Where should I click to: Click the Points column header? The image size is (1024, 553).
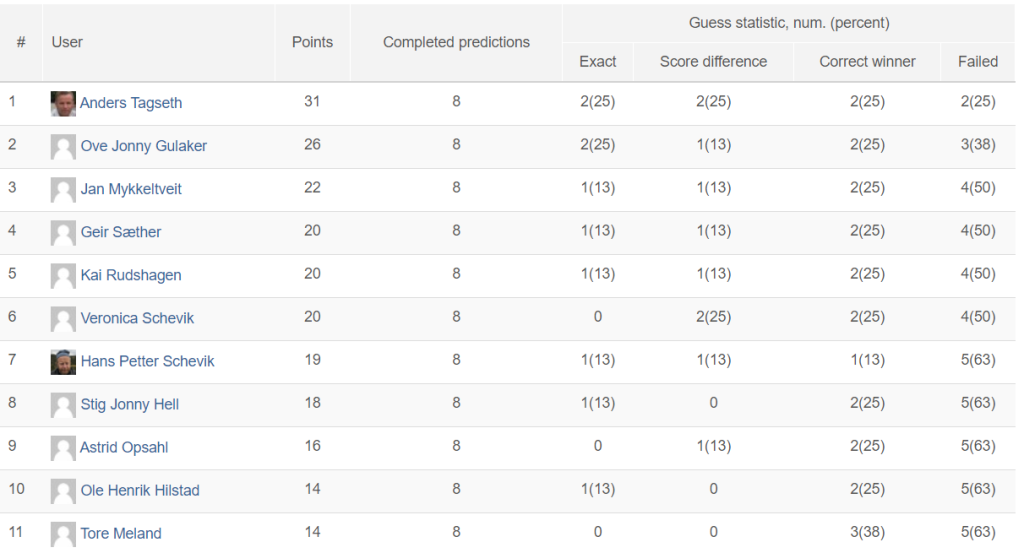[x=312, y=42]
